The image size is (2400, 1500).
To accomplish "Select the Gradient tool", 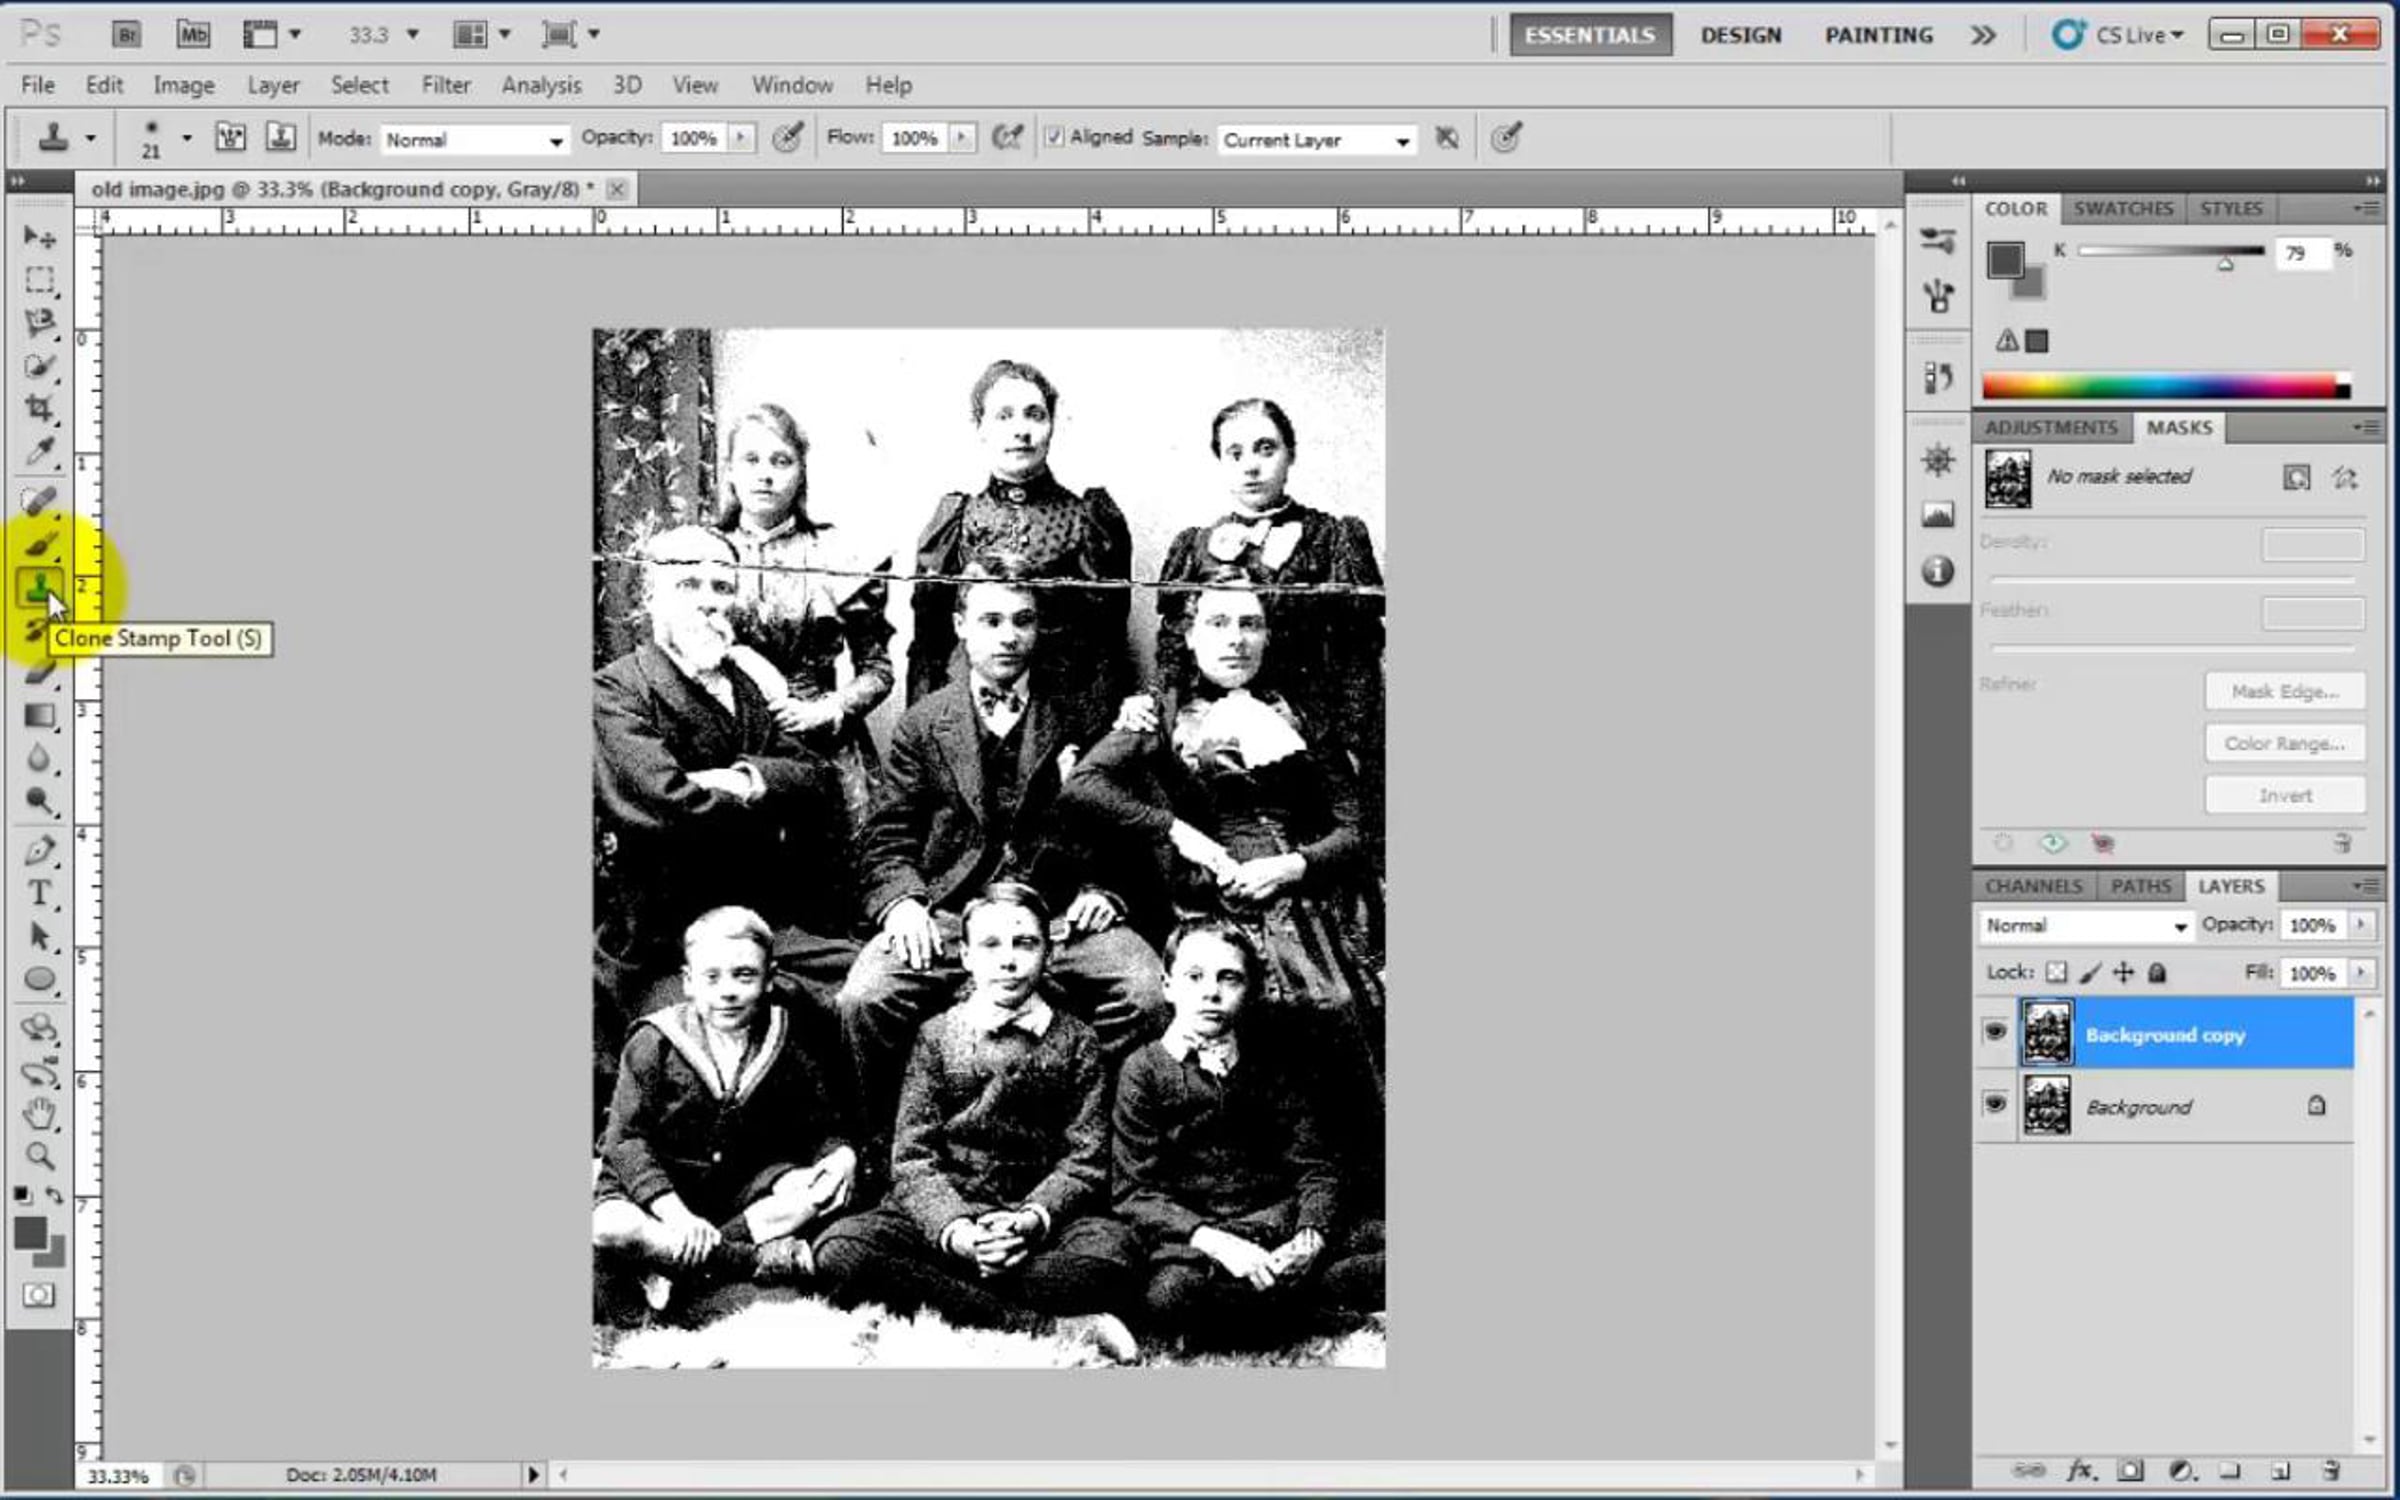I will [39, 716].
